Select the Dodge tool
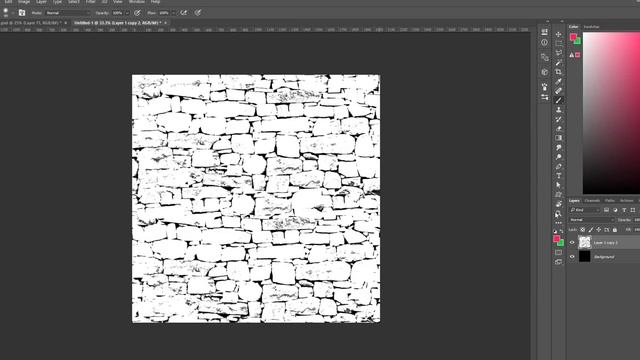Screen dimensions: 640x360 tap(558, 156)
